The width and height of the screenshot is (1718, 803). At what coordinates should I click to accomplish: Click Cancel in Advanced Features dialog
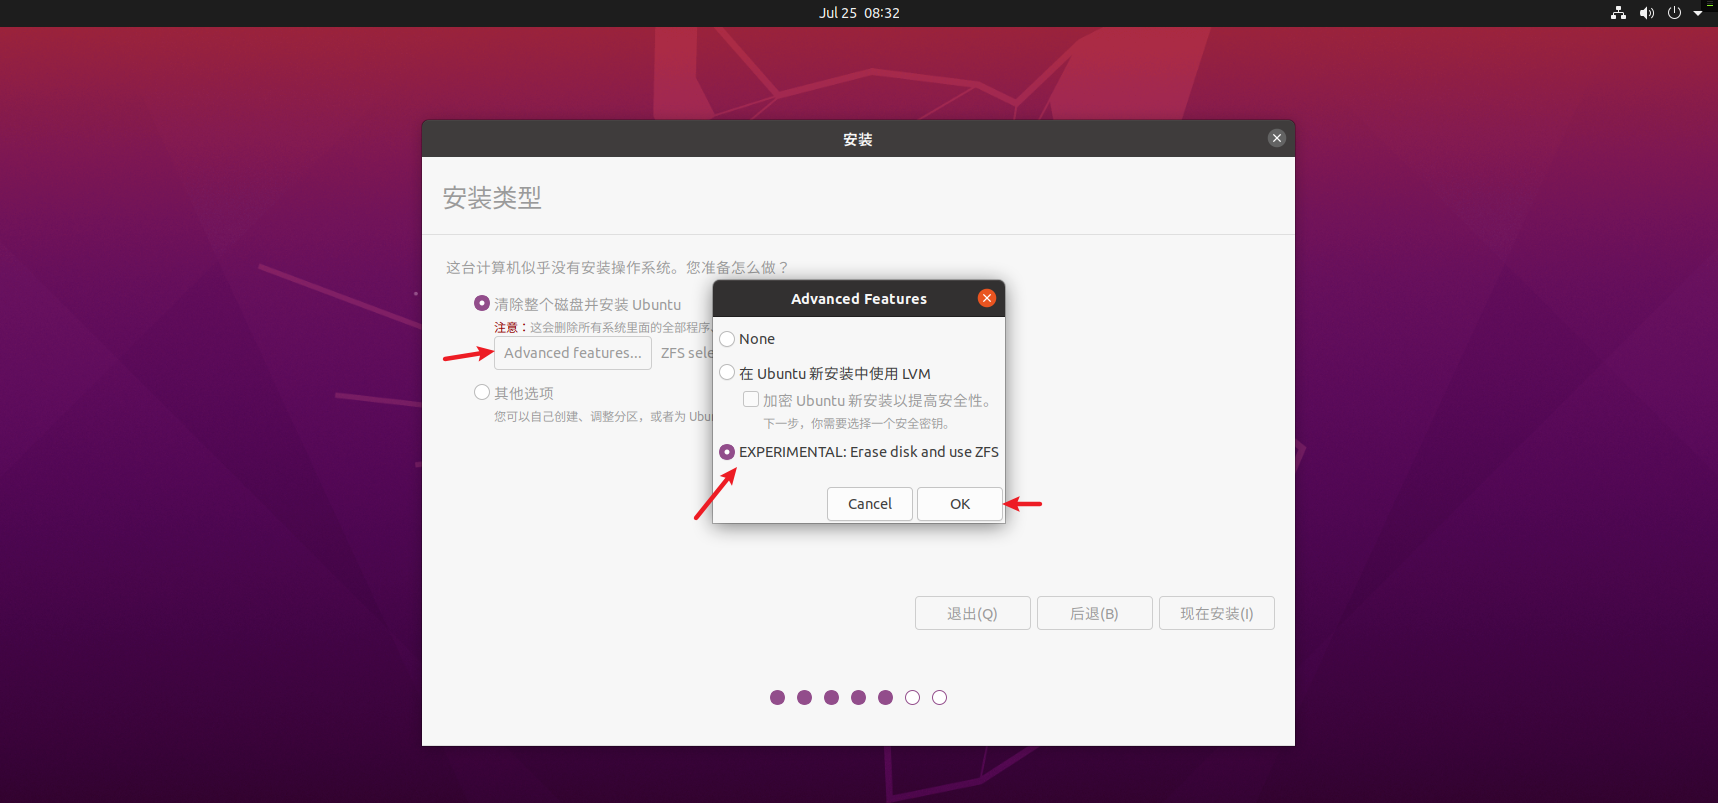[x=870, y=504]
